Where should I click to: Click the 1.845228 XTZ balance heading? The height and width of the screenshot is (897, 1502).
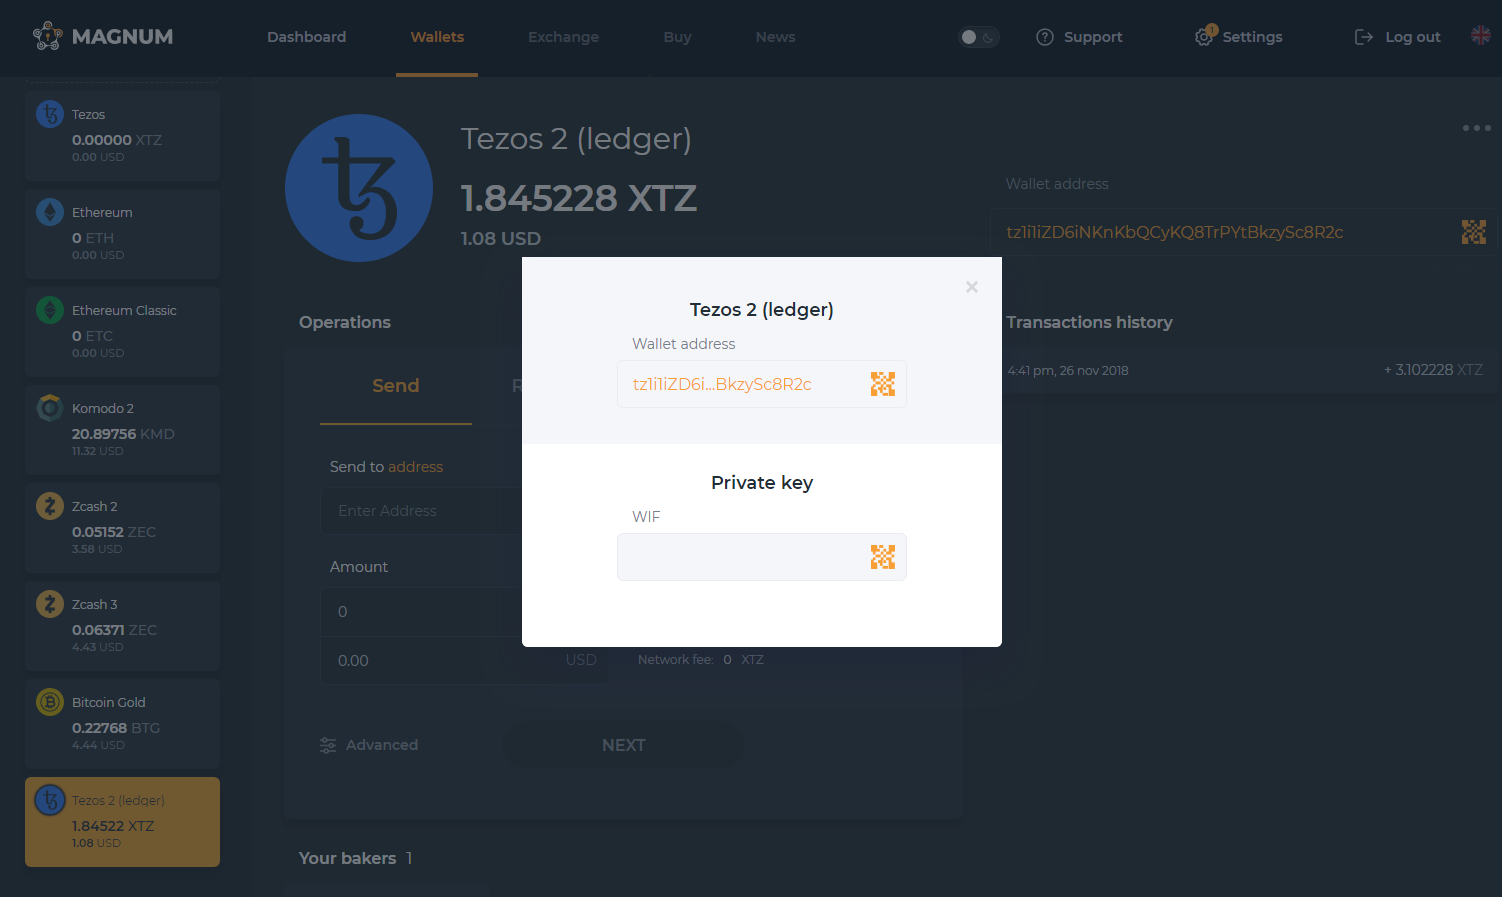(x=579, y=198)
